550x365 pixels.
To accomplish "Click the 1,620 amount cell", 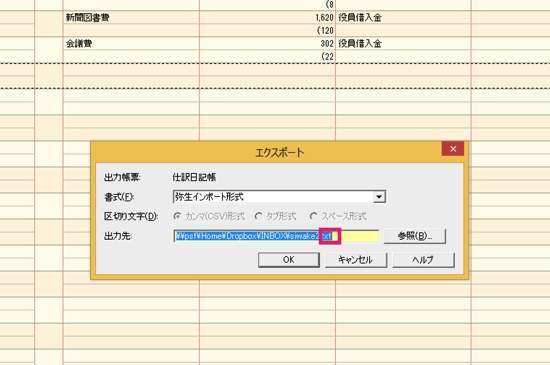I will 267,18.
